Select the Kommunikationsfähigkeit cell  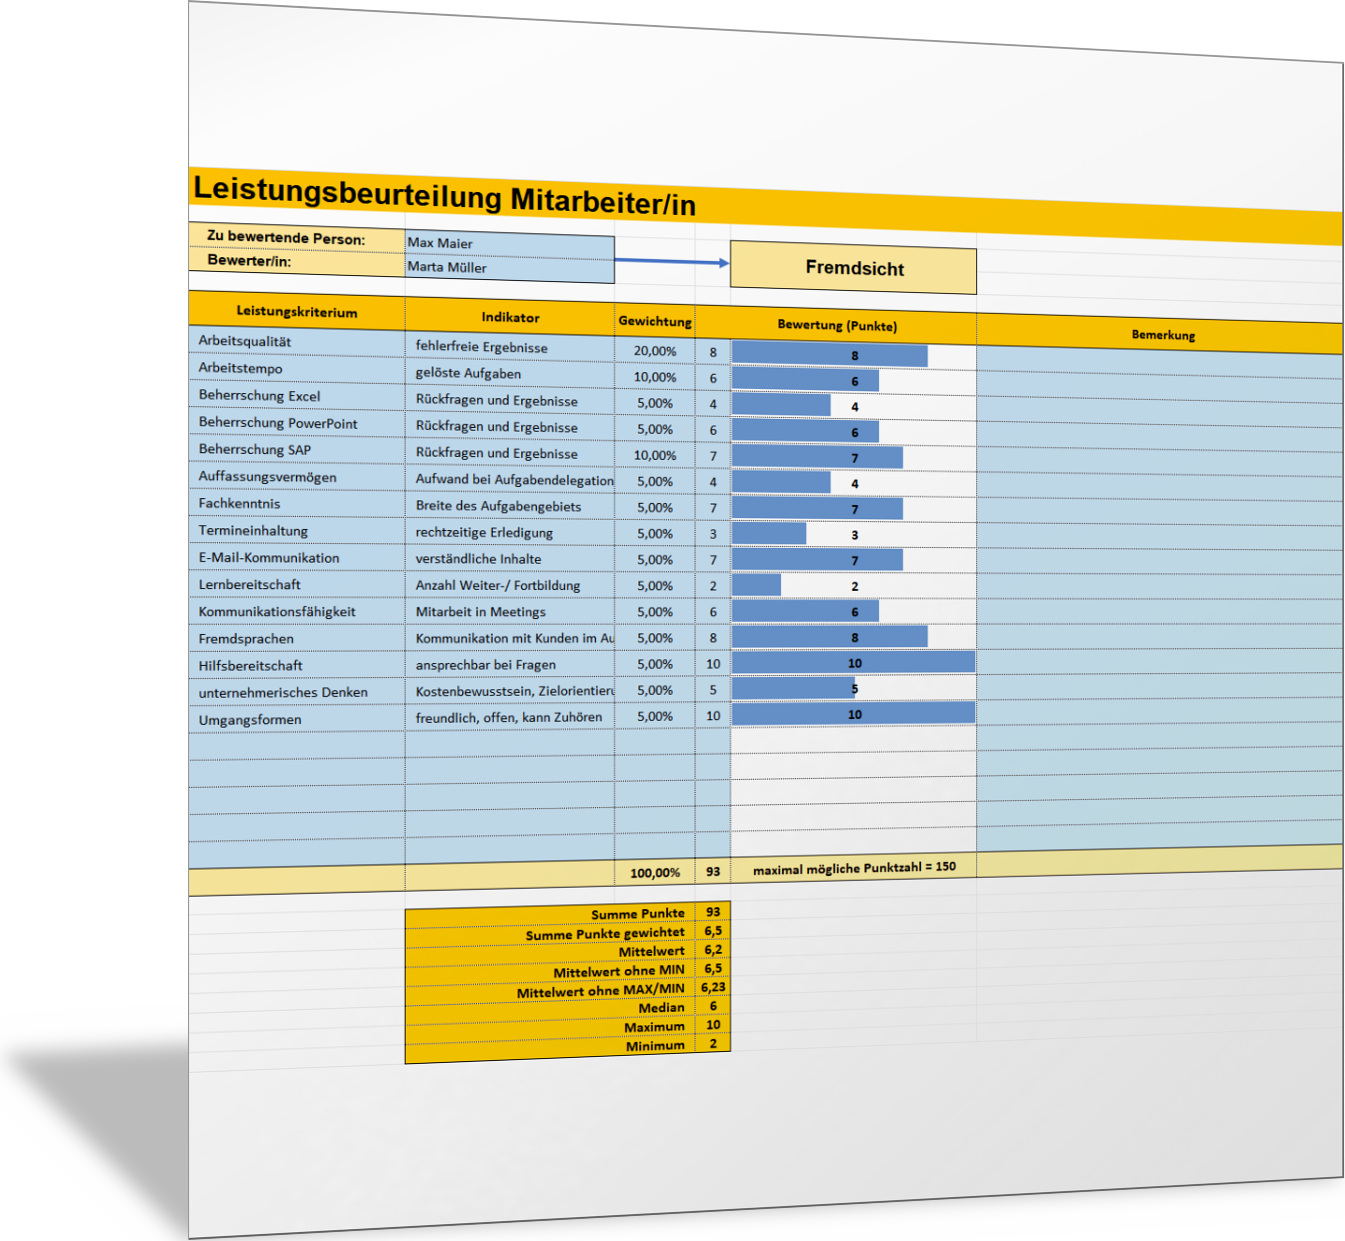point(297,612)
